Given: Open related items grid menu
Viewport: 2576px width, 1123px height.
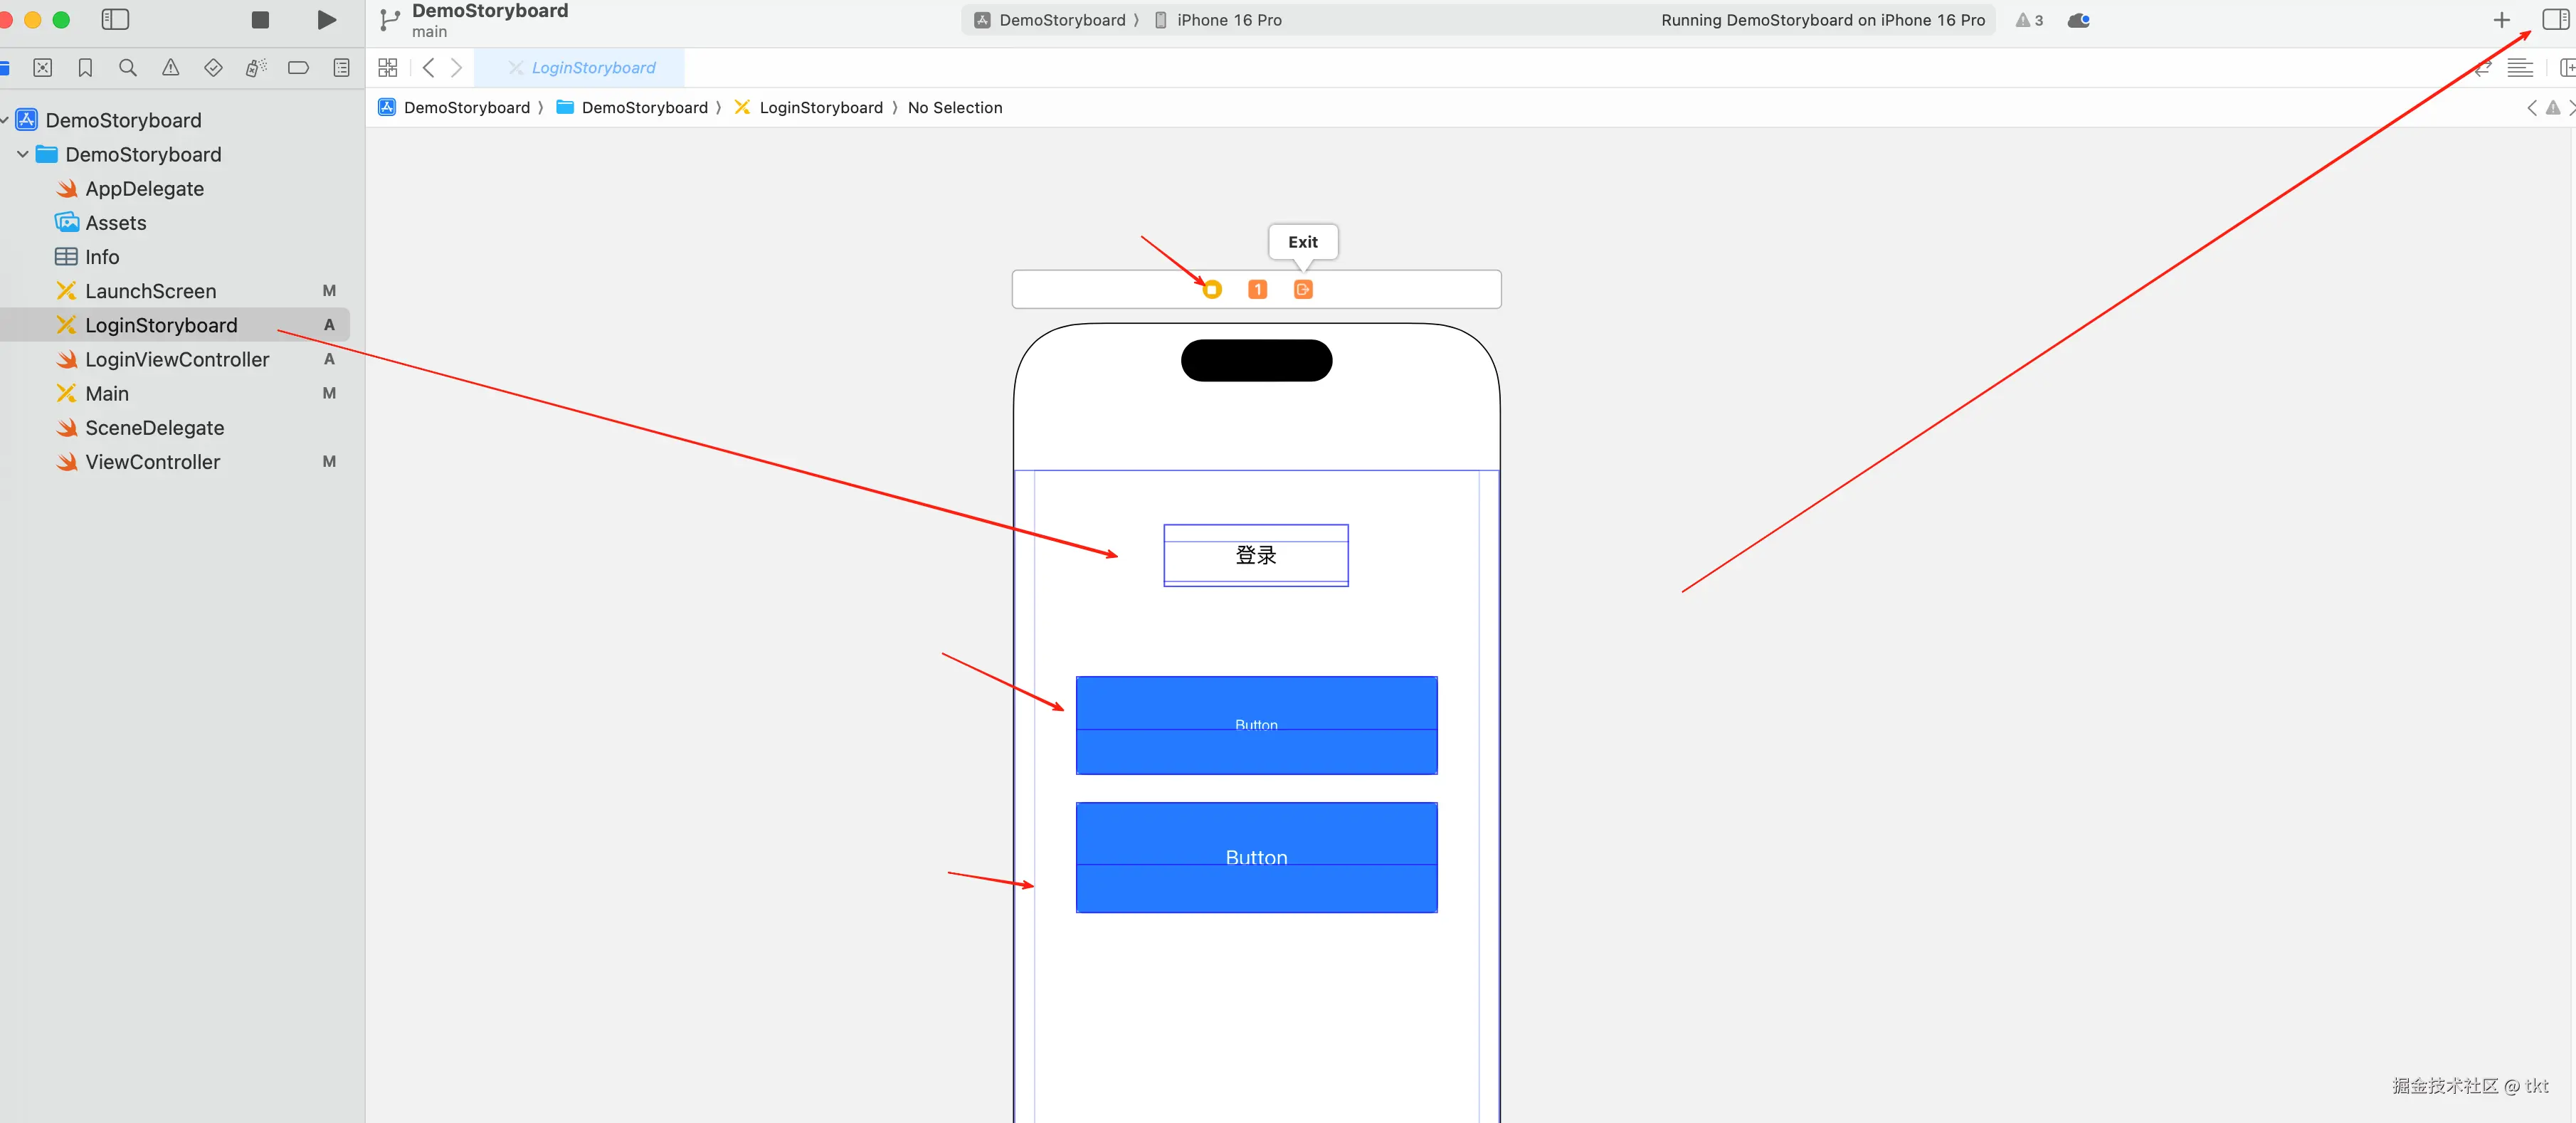Looking at the screenshot, I should point(388,68).
